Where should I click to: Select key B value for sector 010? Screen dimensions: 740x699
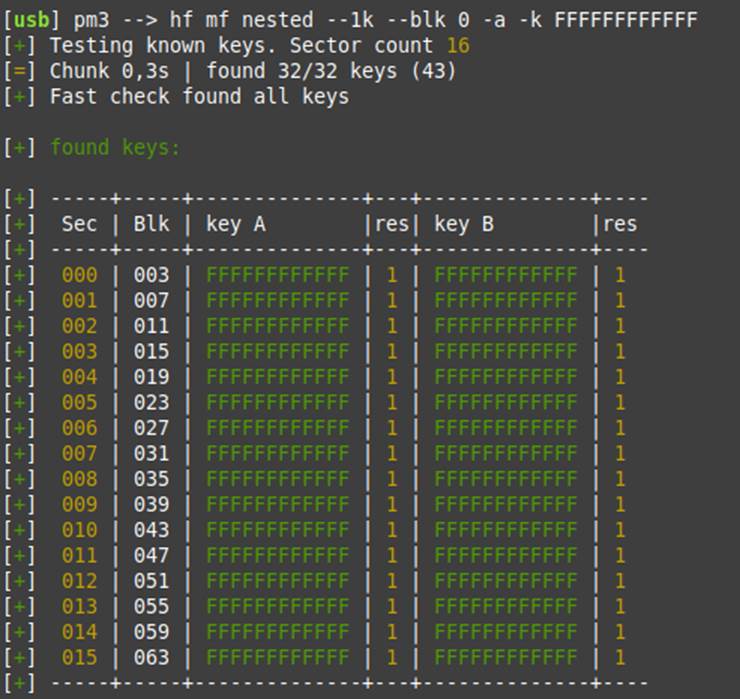pos(505,530)
